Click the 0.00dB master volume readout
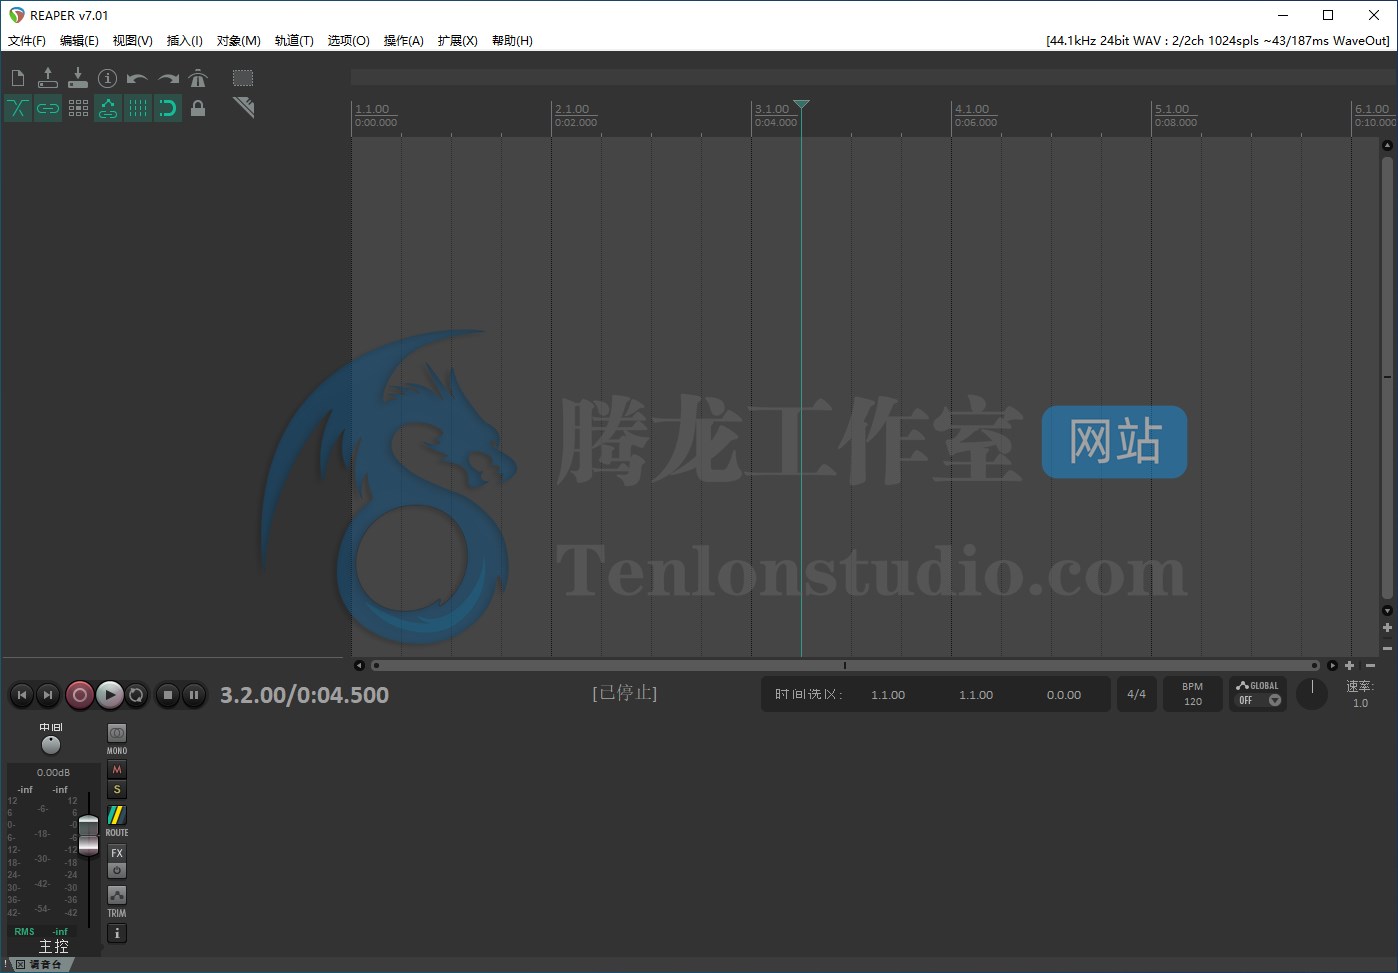This screenshot has width=1398, height=973. pyautogui.click(x=54, y=772)
